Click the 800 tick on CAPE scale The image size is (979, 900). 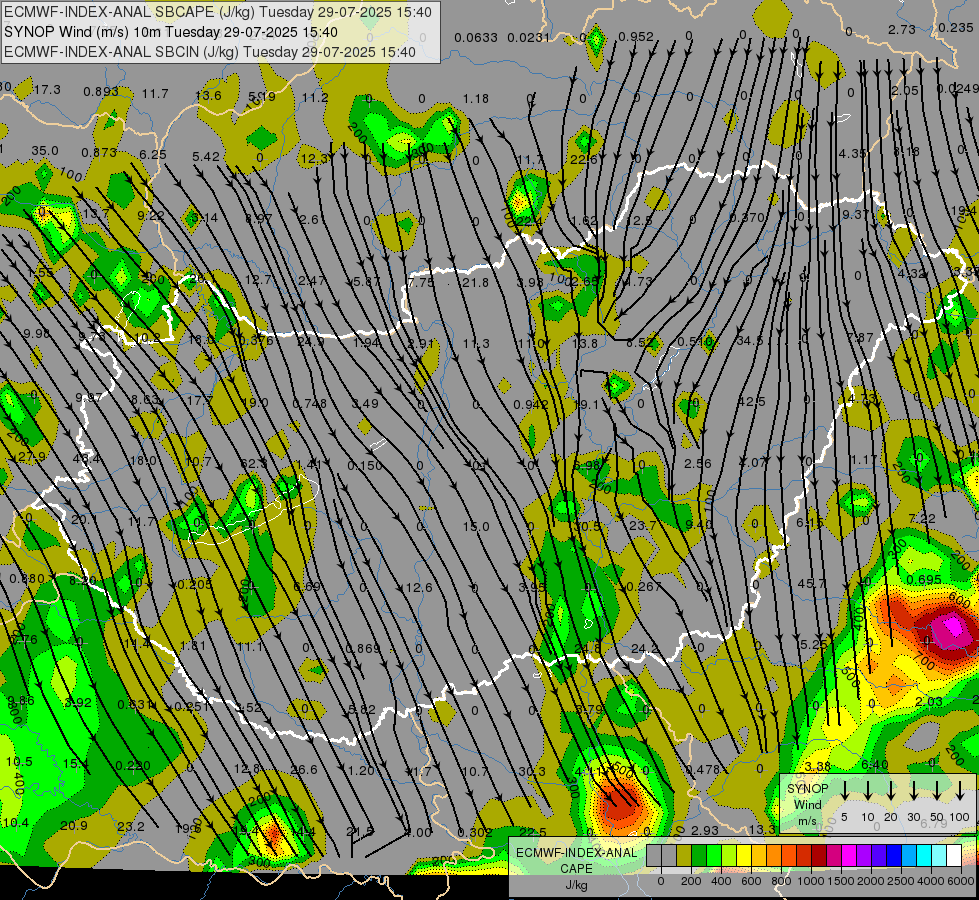click(x=781, y=881)
